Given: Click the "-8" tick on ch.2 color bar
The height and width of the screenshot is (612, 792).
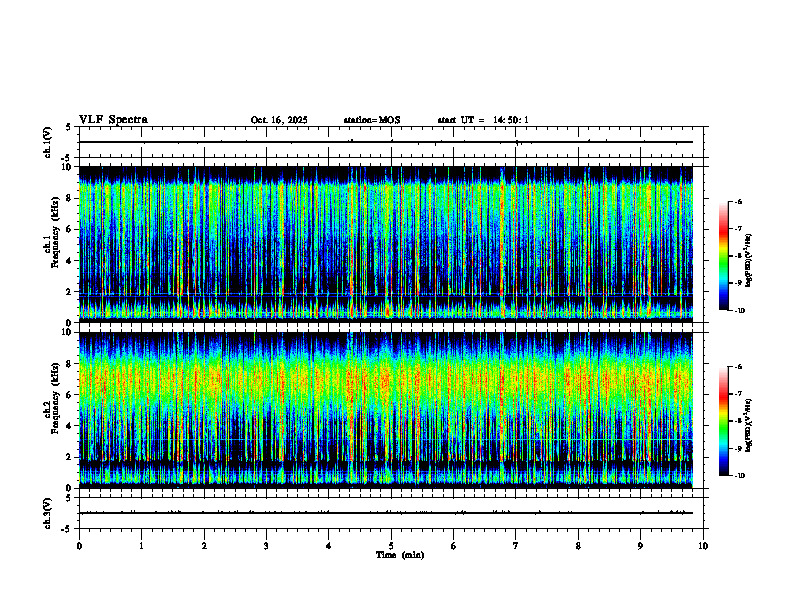Looking at the screenshot, I should [x=738, y=421].
